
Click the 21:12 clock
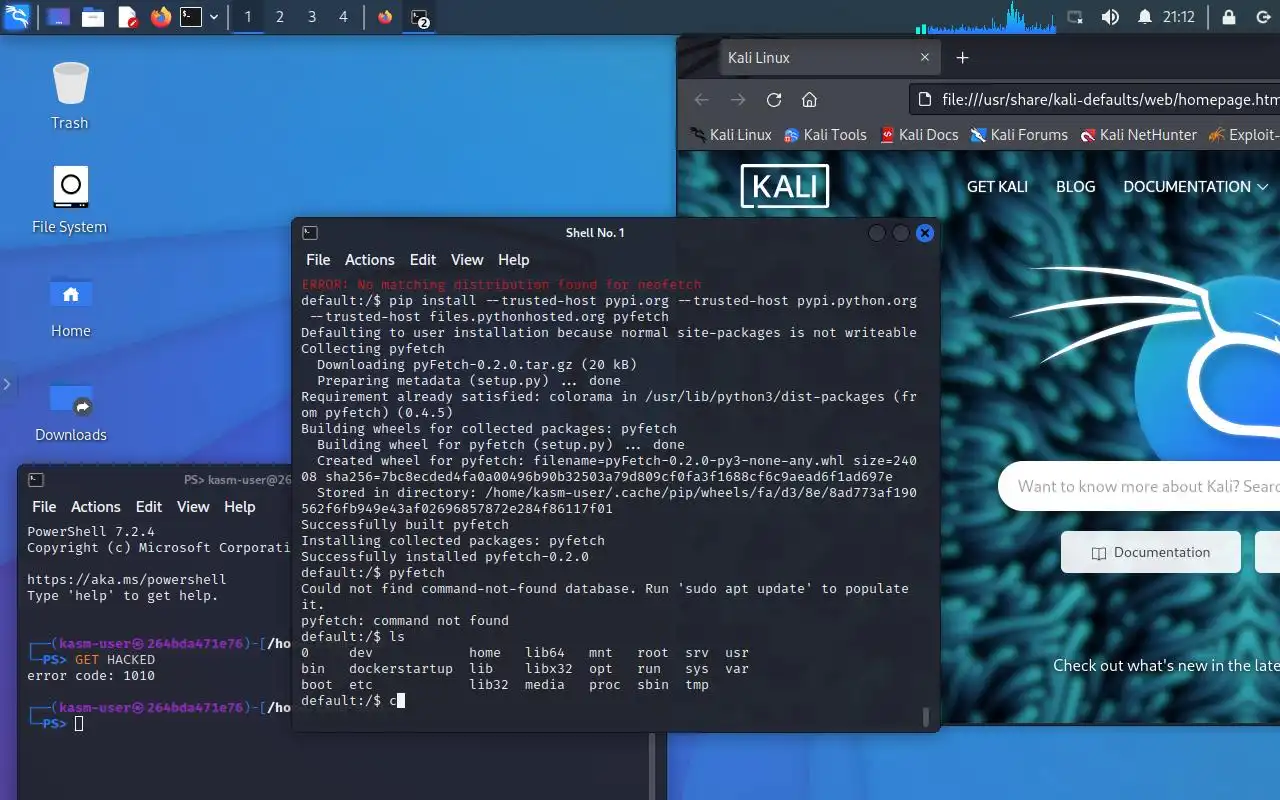[1179, 17]
